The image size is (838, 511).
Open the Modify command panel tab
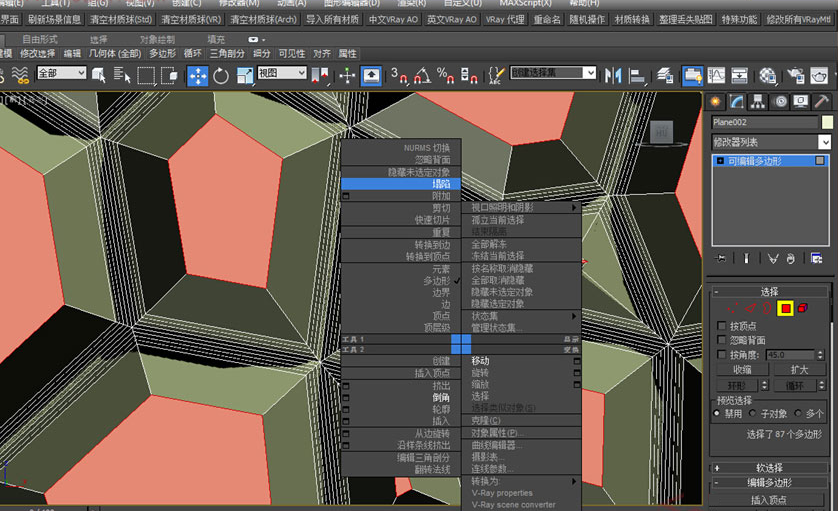[736, 102]
